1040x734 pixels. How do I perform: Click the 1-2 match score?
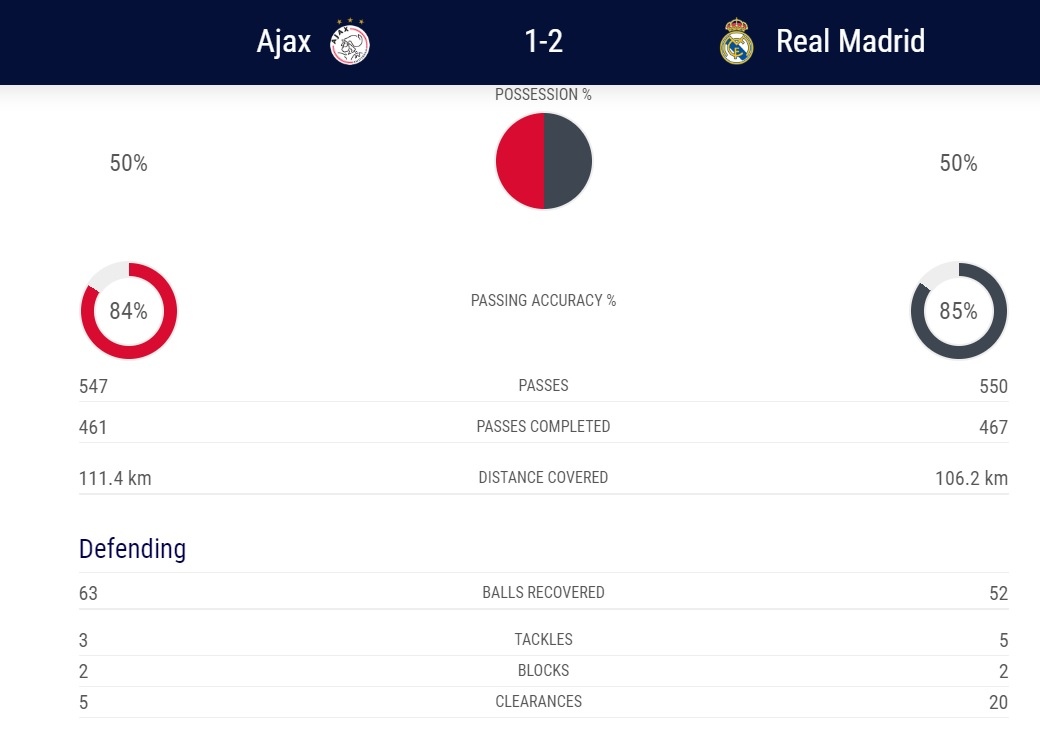544,41
